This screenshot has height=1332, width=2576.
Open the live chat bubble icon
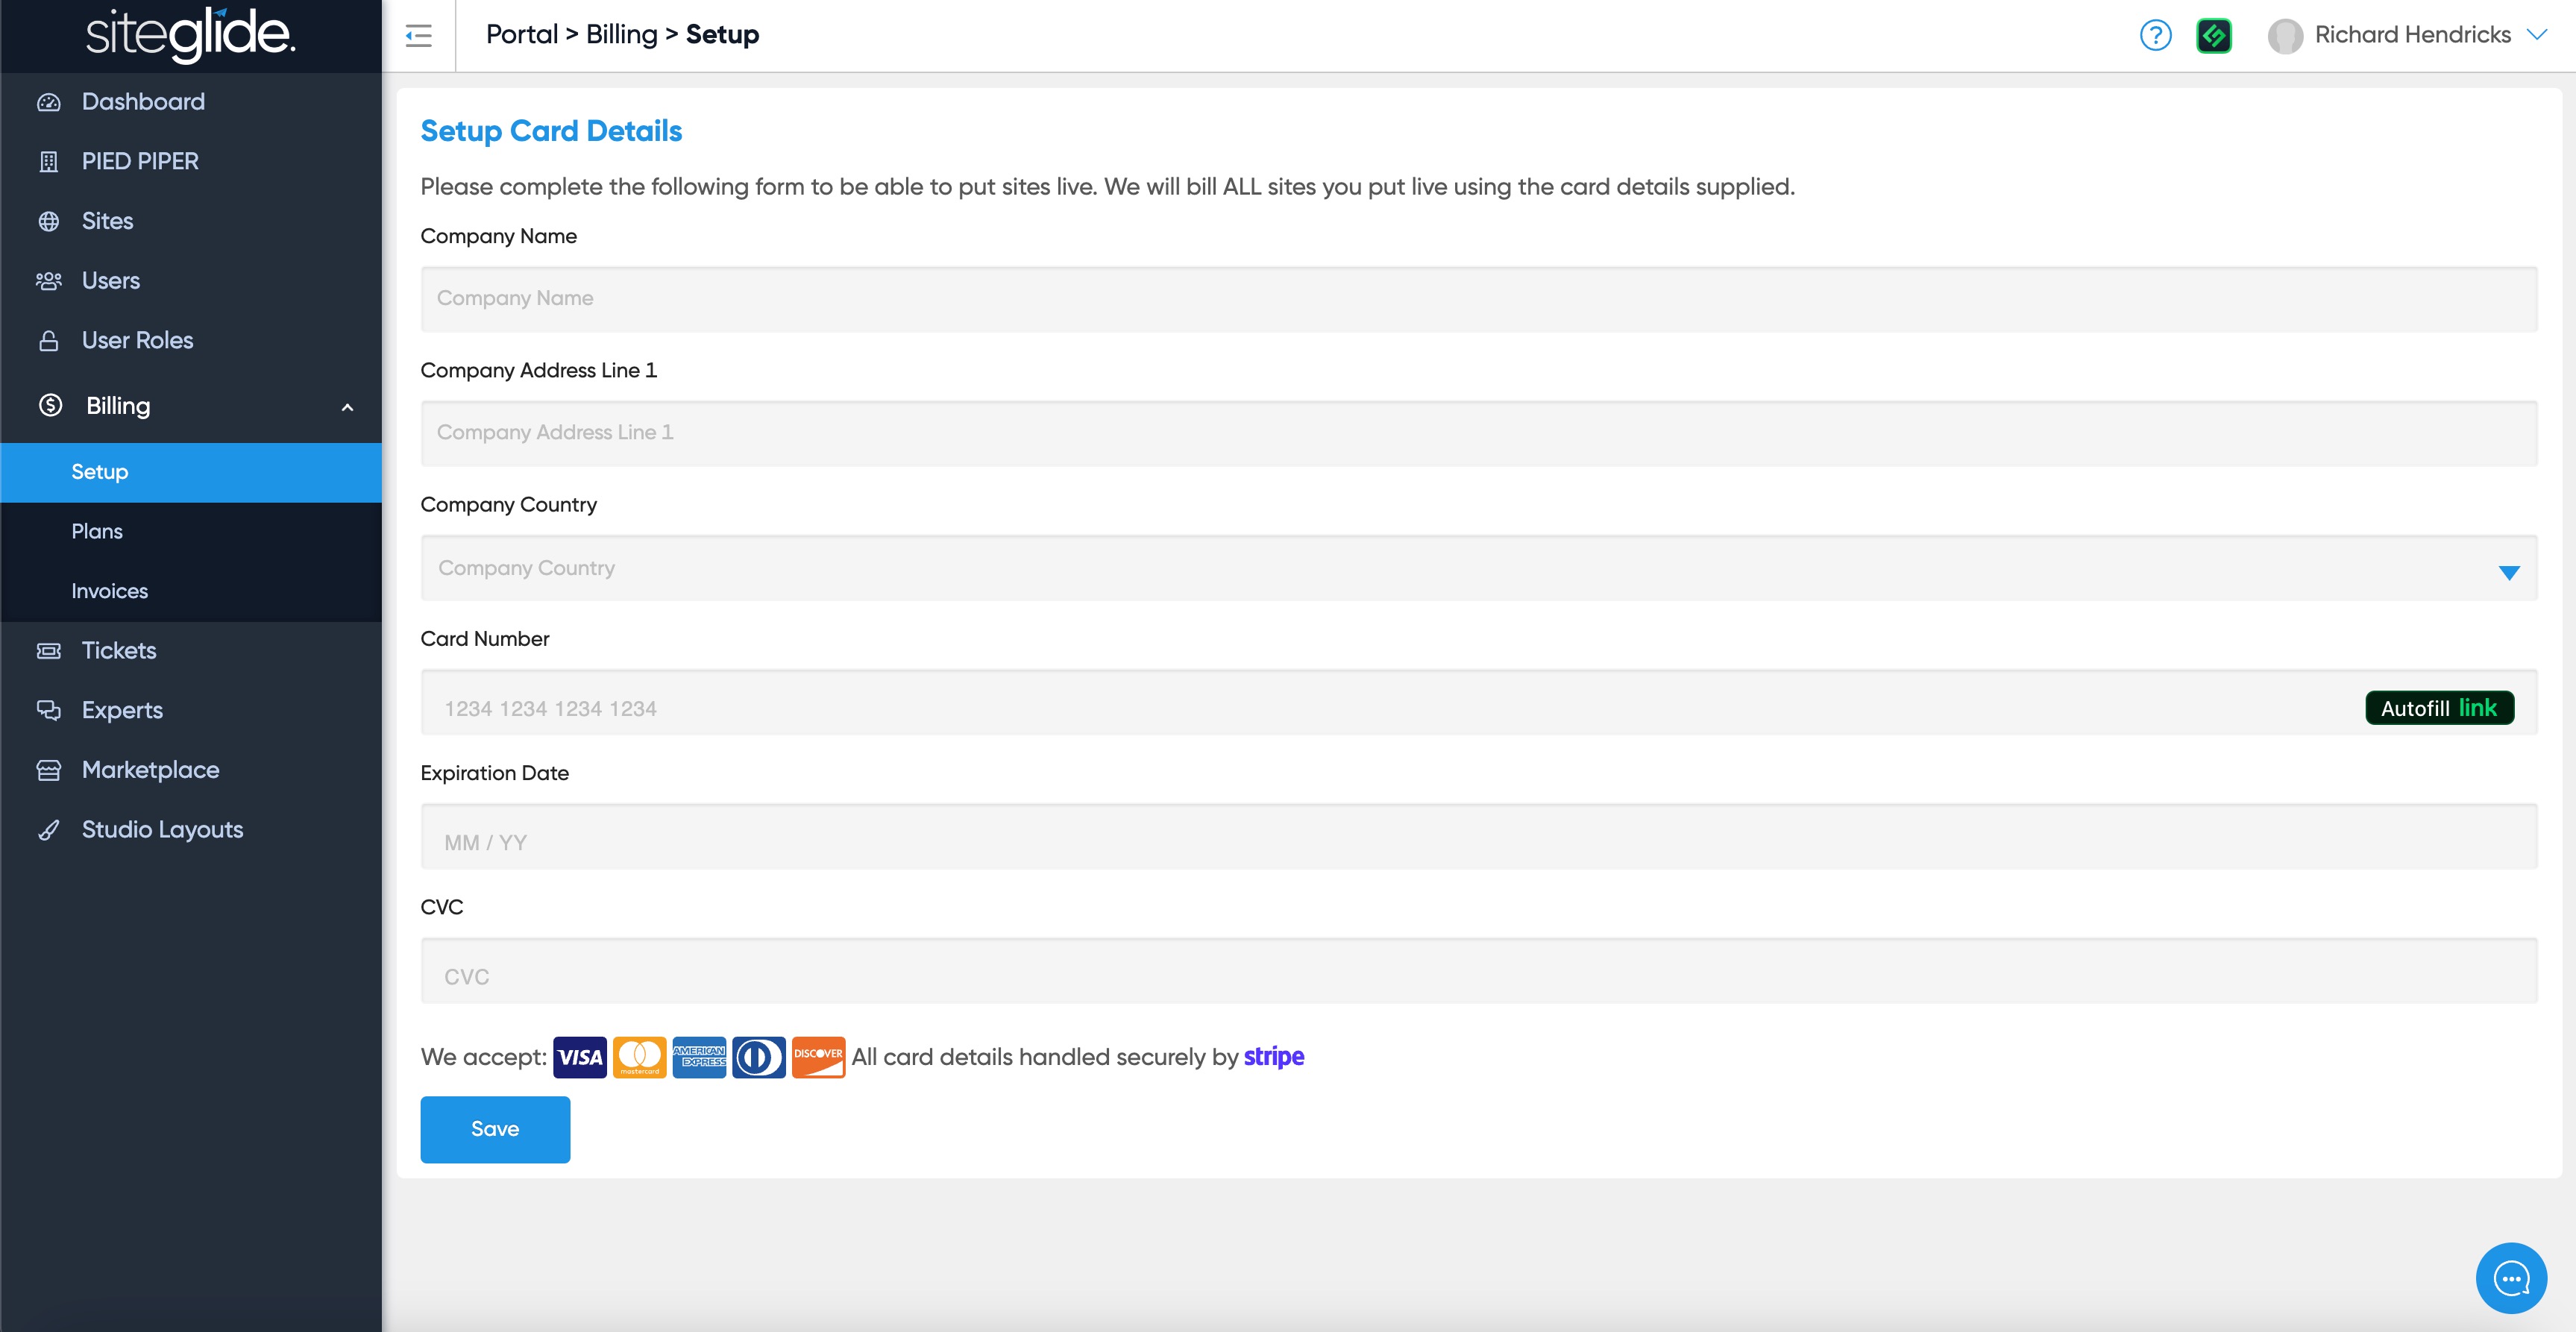[2510, 1278]
